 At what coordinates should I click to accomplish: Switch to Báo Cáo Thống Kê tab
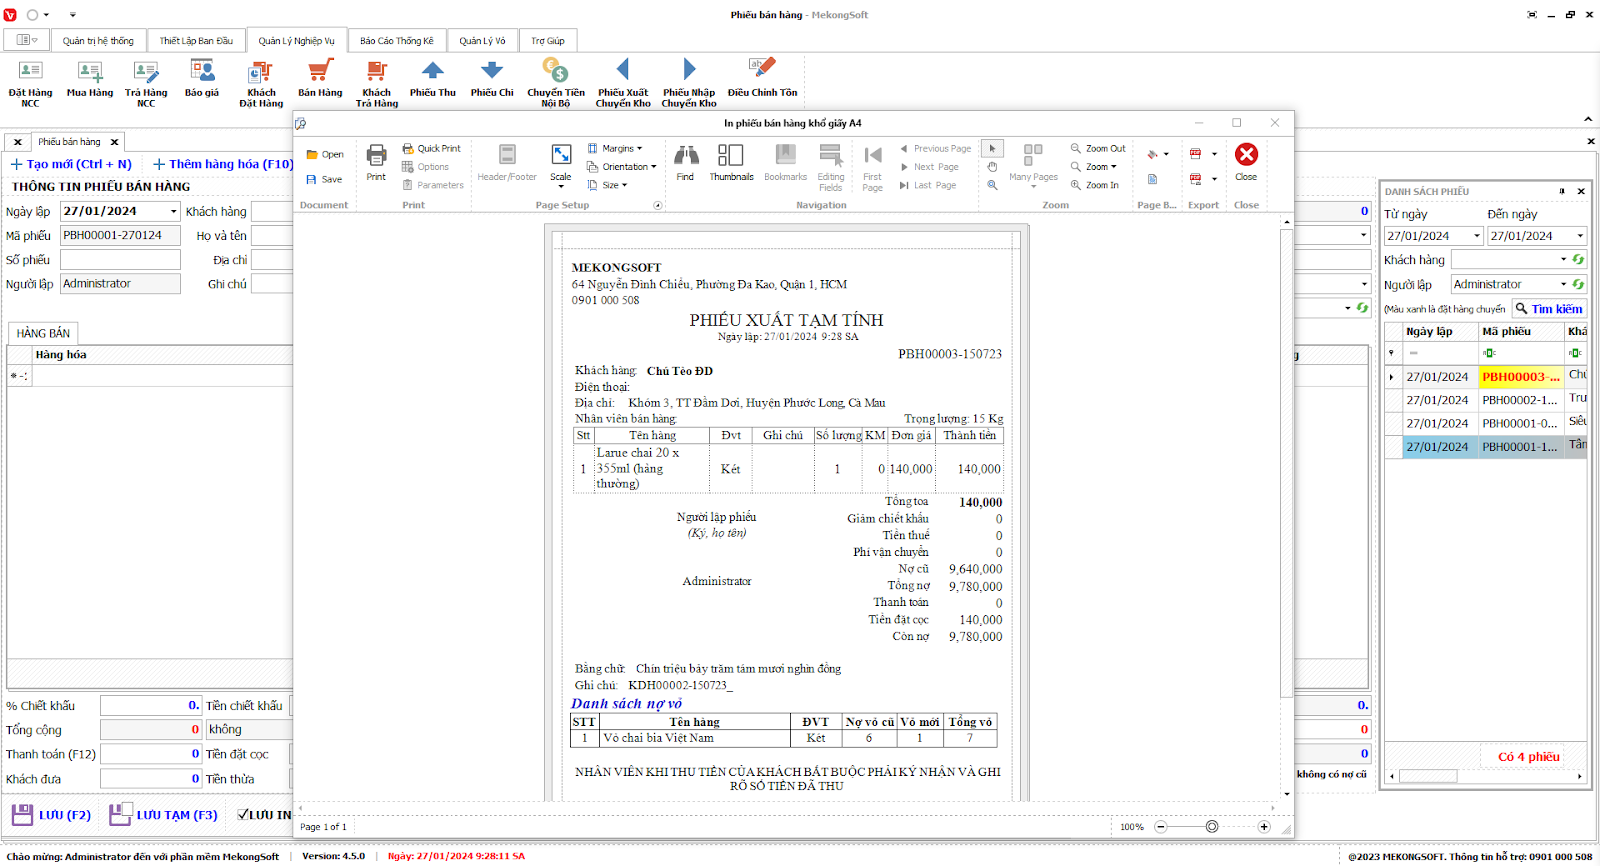396,41
